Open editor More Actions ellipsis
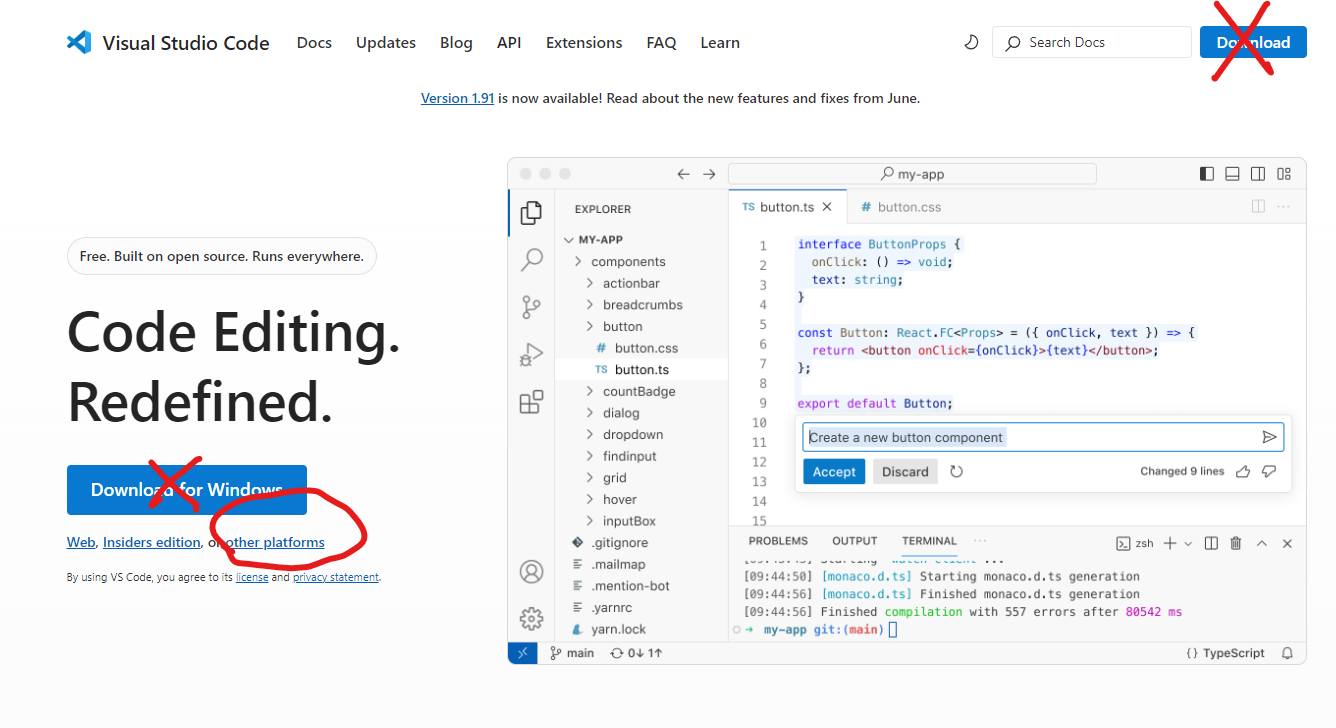This screenshot has height=728, width=1336. [1284, 207]
